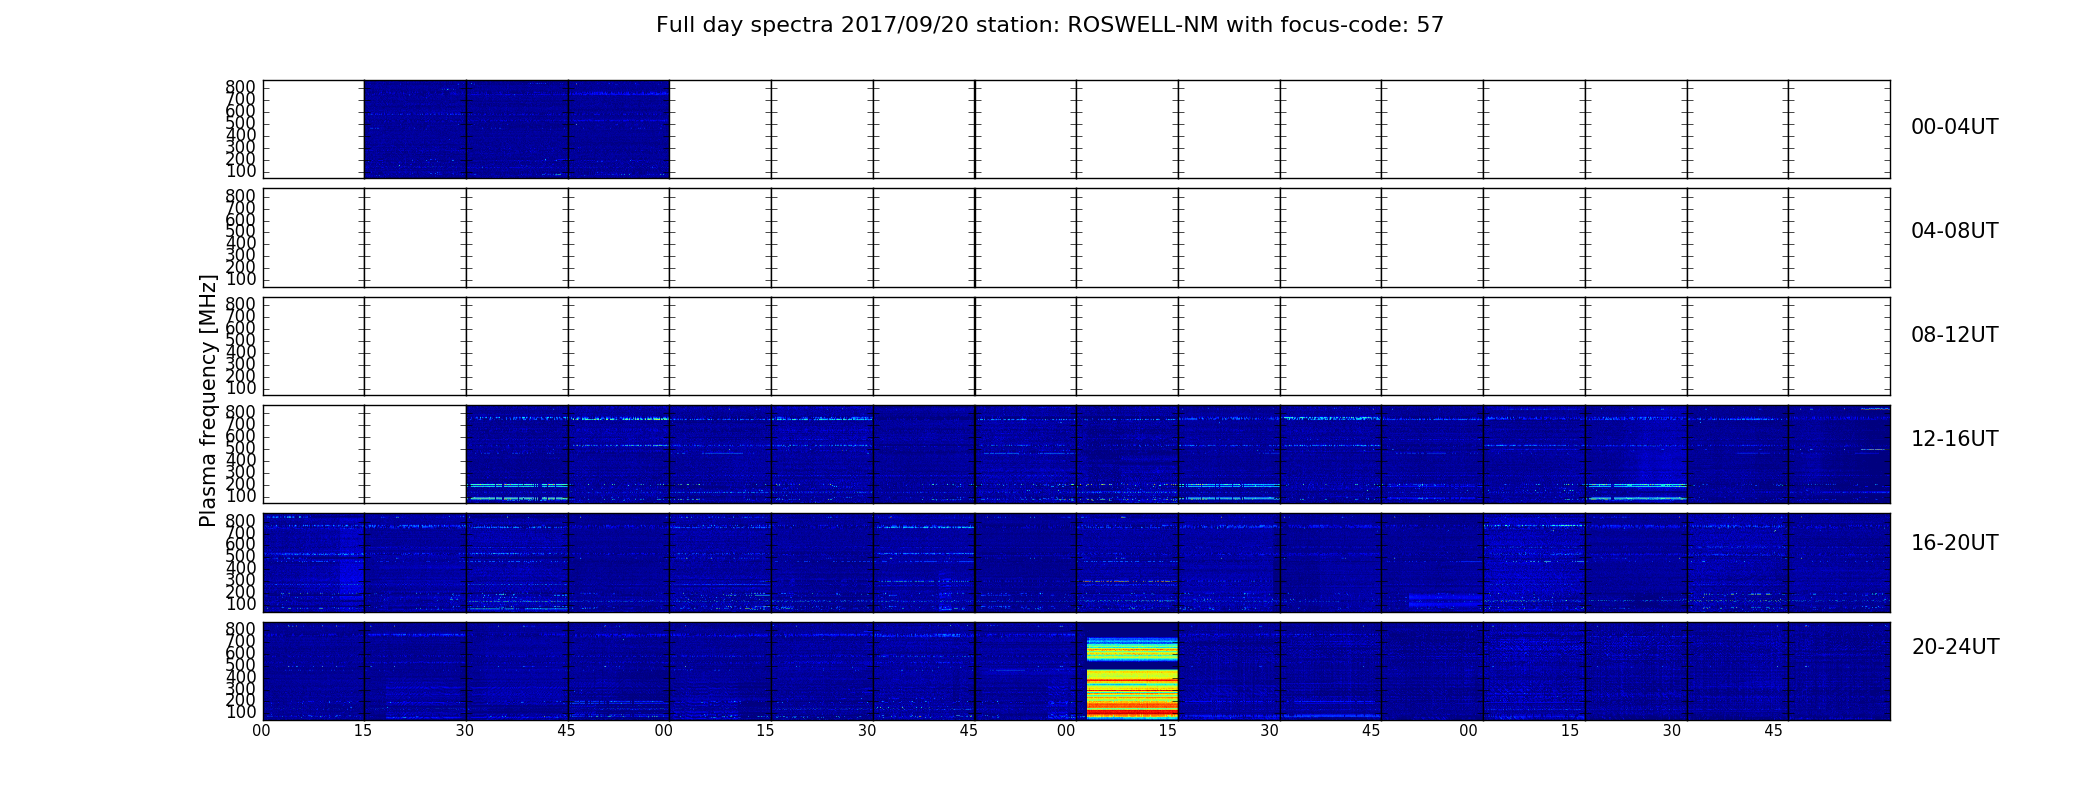The height and width of the screenshot is (800, 2100).
Task: Select the "12-16UT" panel label
Action: click(x=1954, y=439)
